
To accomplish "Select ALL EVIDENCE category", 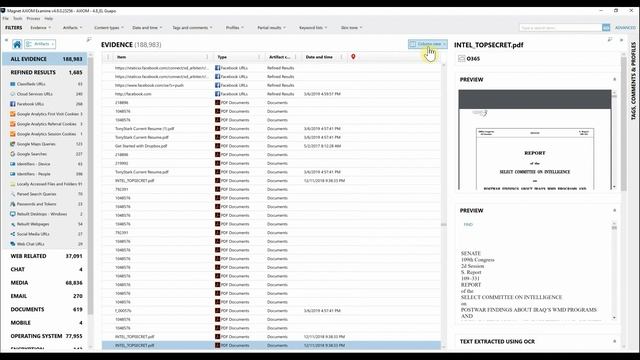I will 45,59.
